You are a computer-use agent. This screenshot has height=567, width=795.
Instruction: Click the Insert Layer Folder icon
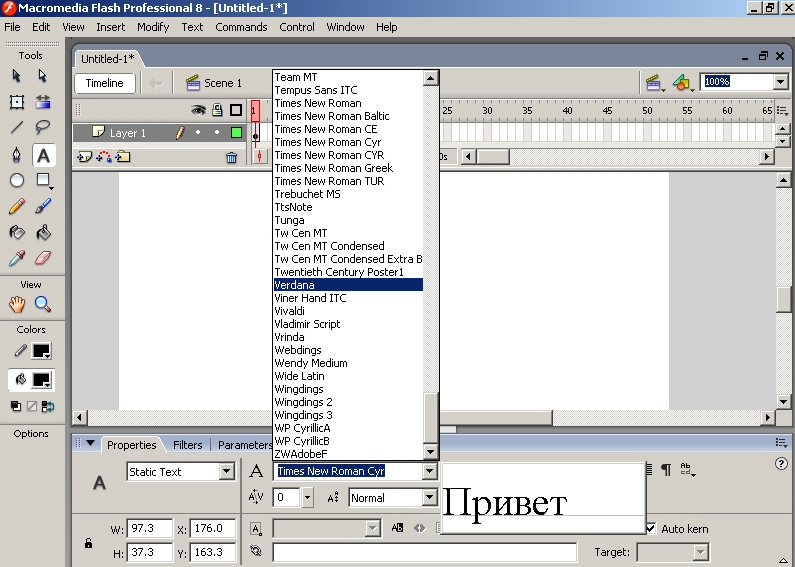pos(123,157)
